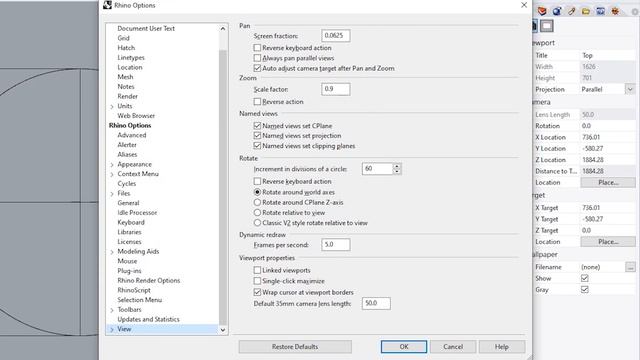The width and height of the screenshot is (640, 360).
Task: Enable Reverse keyboard action under Rotate
Action: pyautogui.click(x=257, y=181)
